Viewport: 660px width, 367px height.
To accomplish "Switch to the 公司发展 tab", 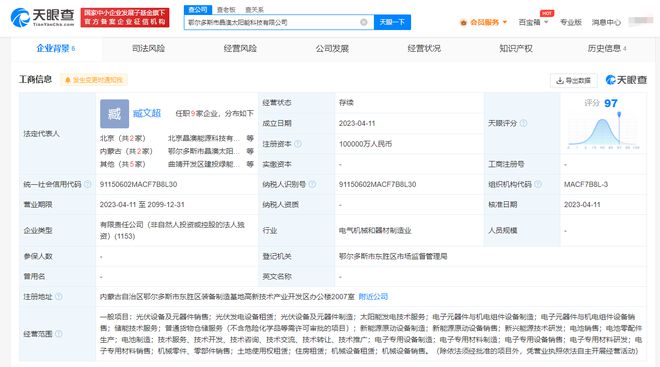I will point(332,49).
